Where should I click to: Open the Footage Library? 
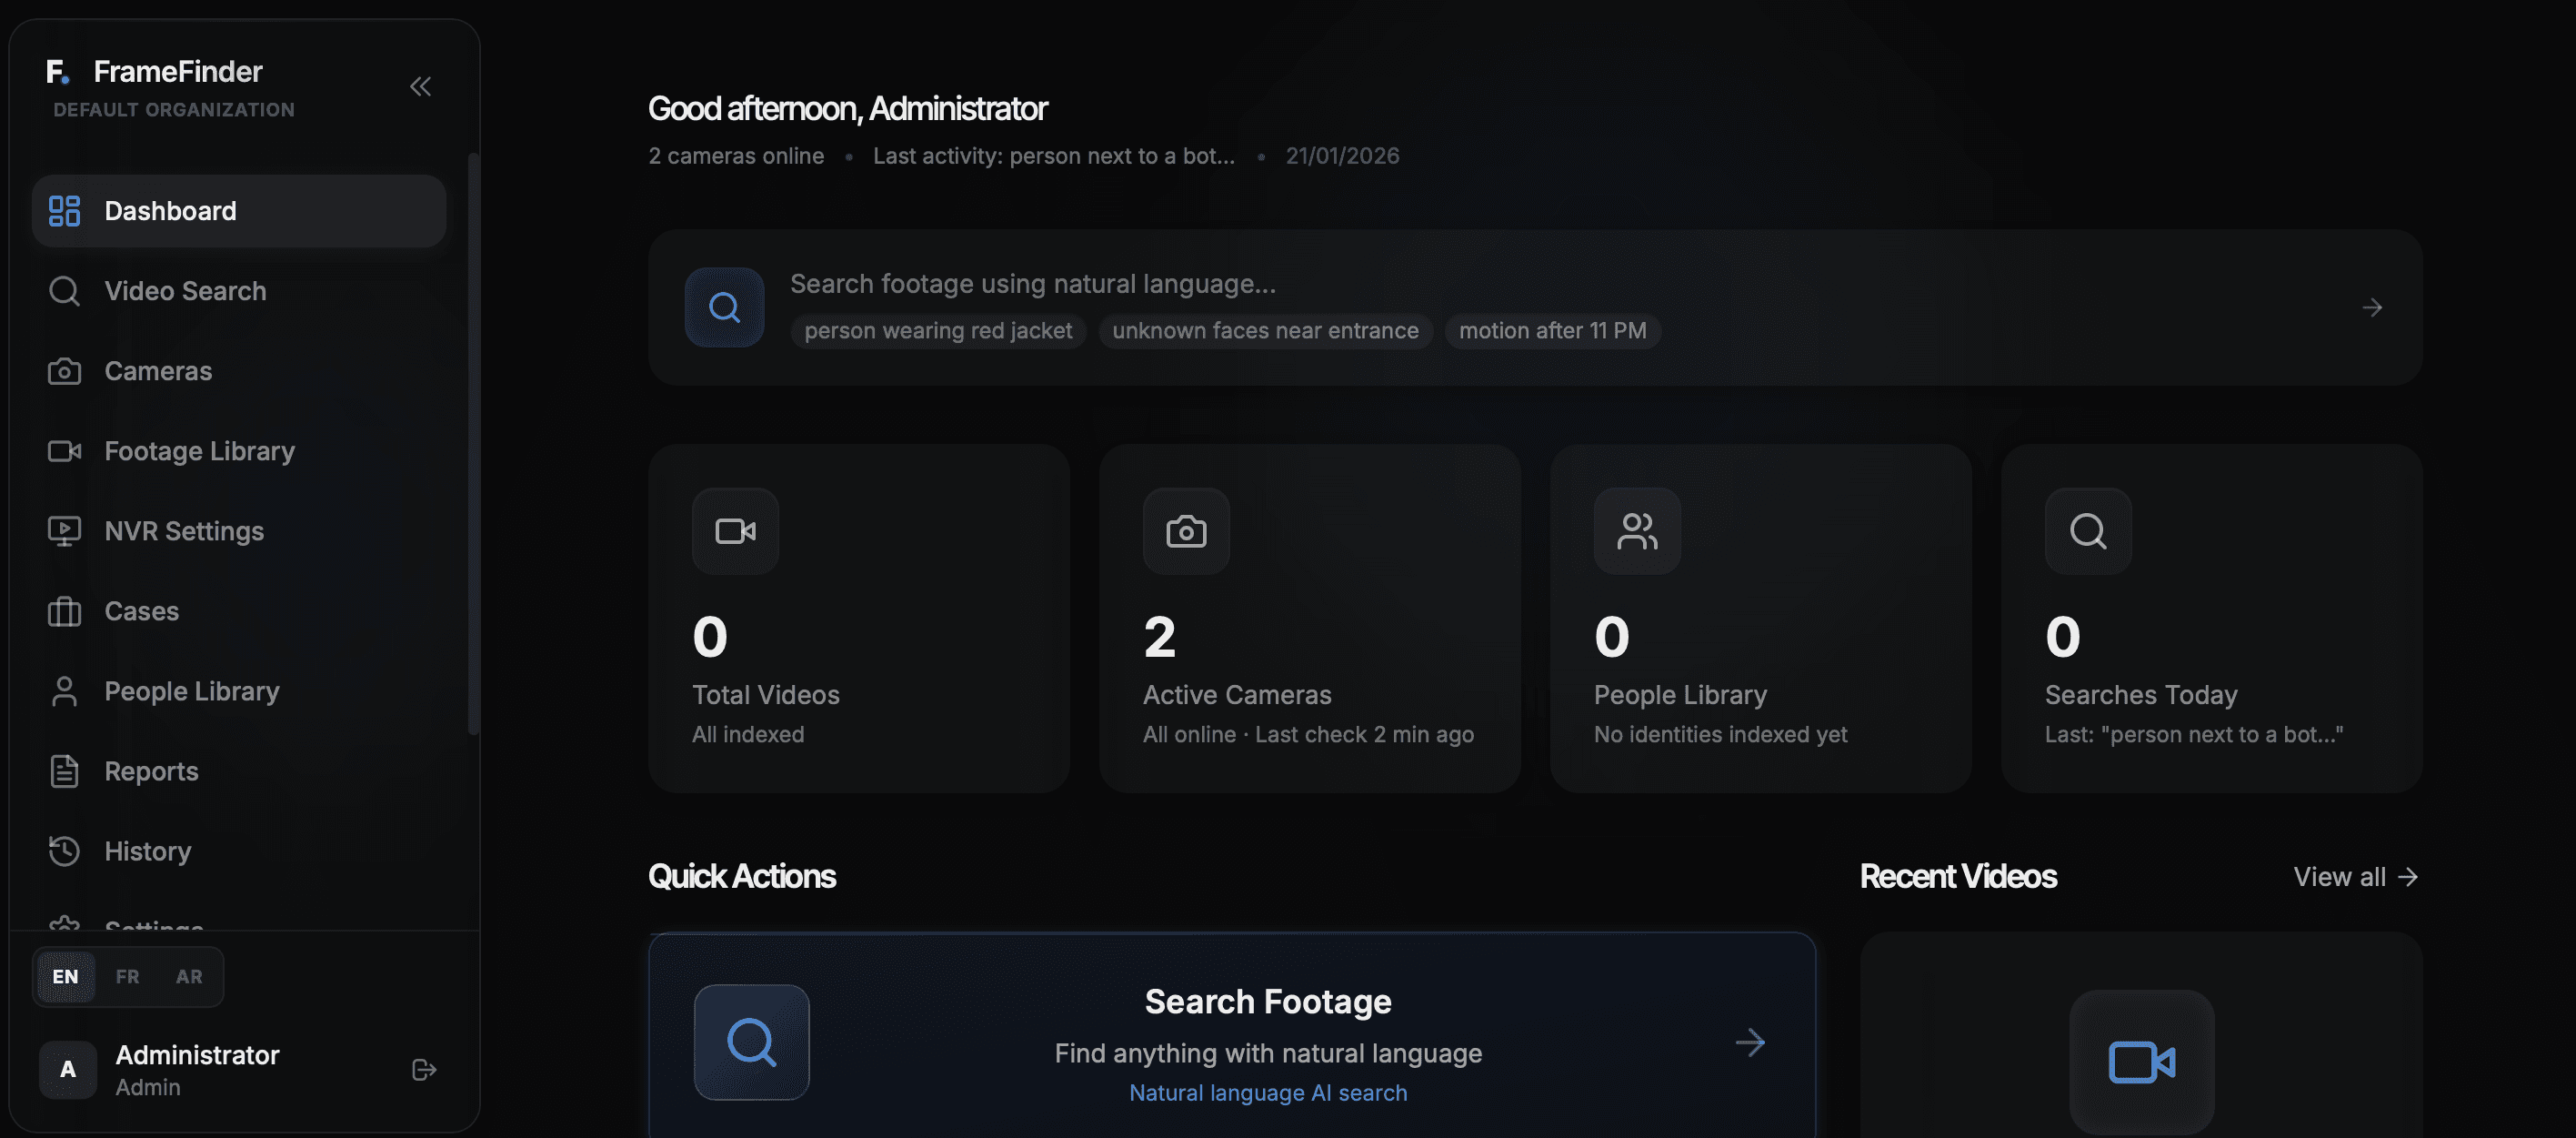(x=199, y=451)
